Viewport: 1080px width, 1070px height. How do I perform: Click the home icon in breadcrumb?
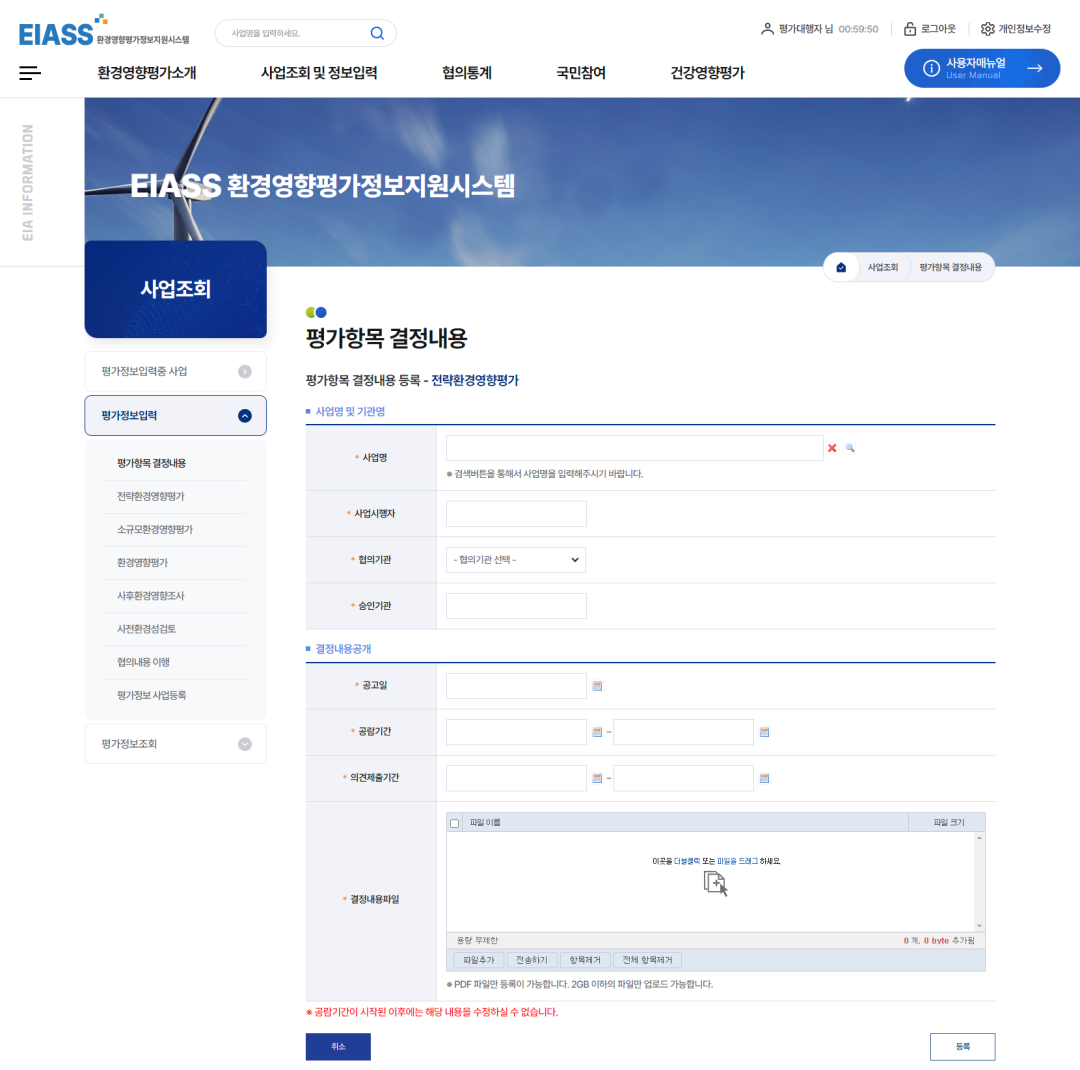coord(841,268)
